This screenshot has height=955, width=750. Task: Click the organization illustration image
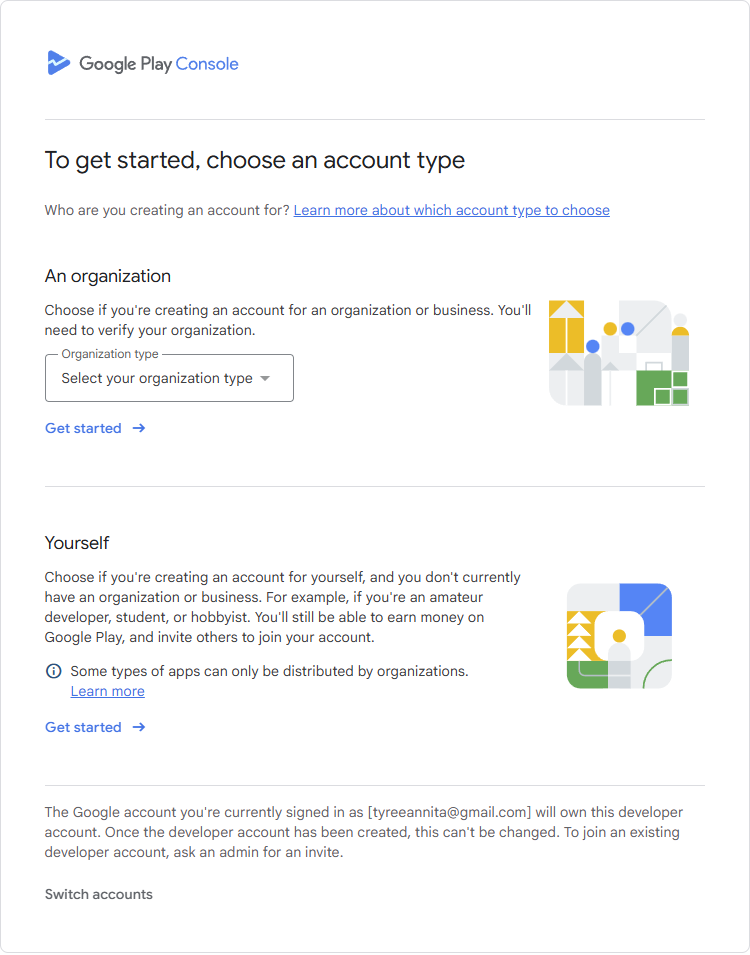coord(618,352)
